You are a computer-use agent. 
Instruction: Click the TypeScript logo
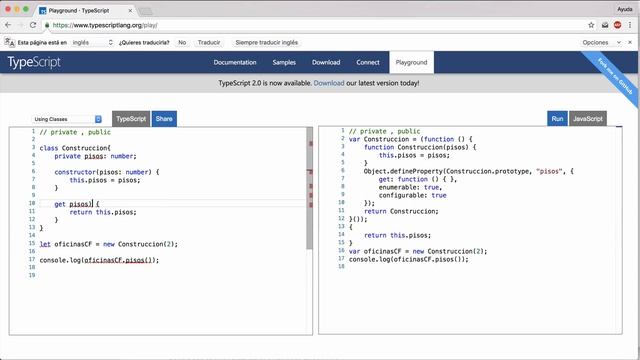point(34,62)
